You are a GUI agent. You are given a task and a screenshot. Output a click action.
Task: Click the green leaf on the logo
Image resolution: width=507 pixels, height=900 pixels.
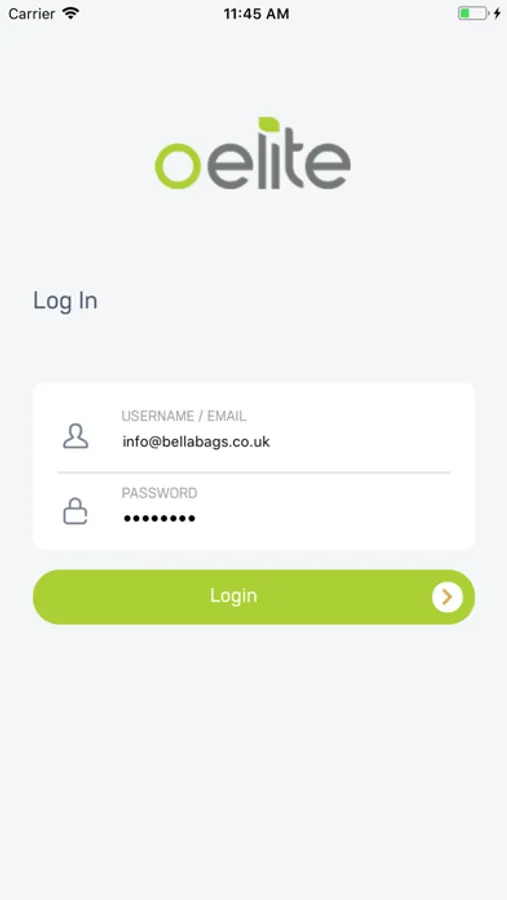tap(269, 124)
